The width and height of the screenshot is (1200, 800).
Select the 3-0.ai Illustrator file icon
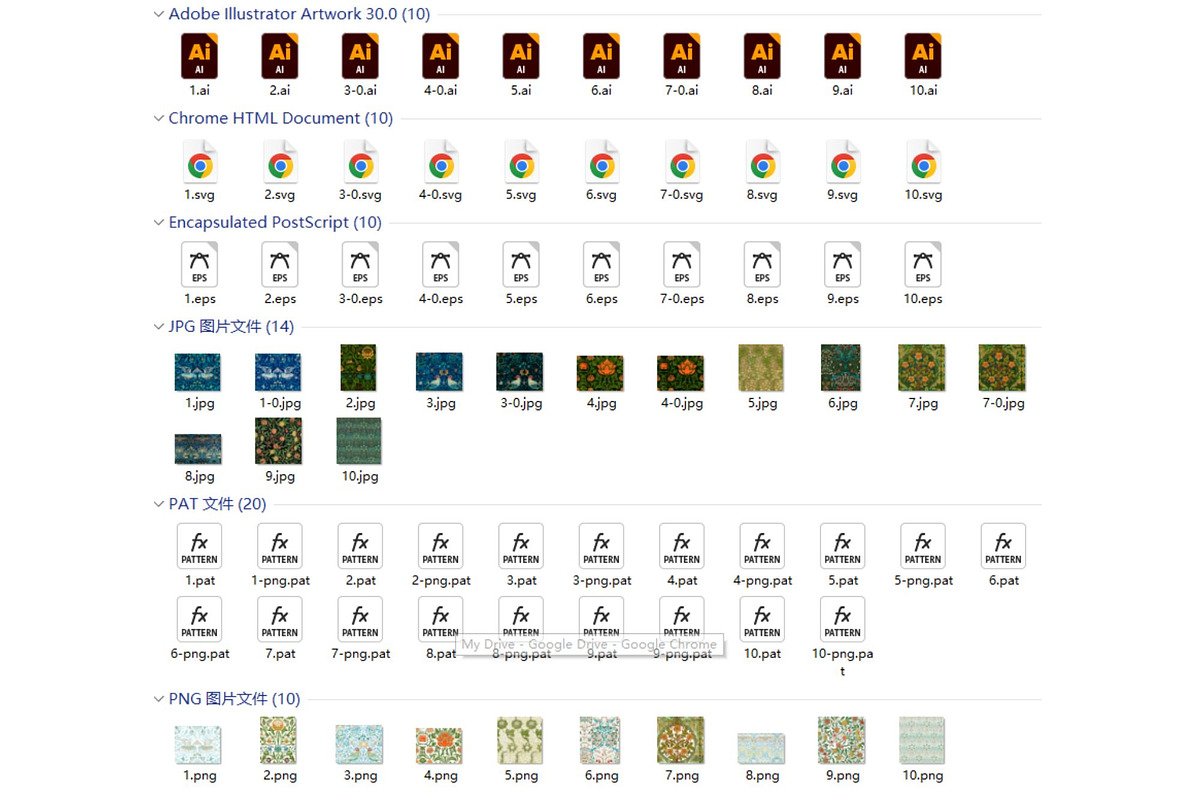360,56
